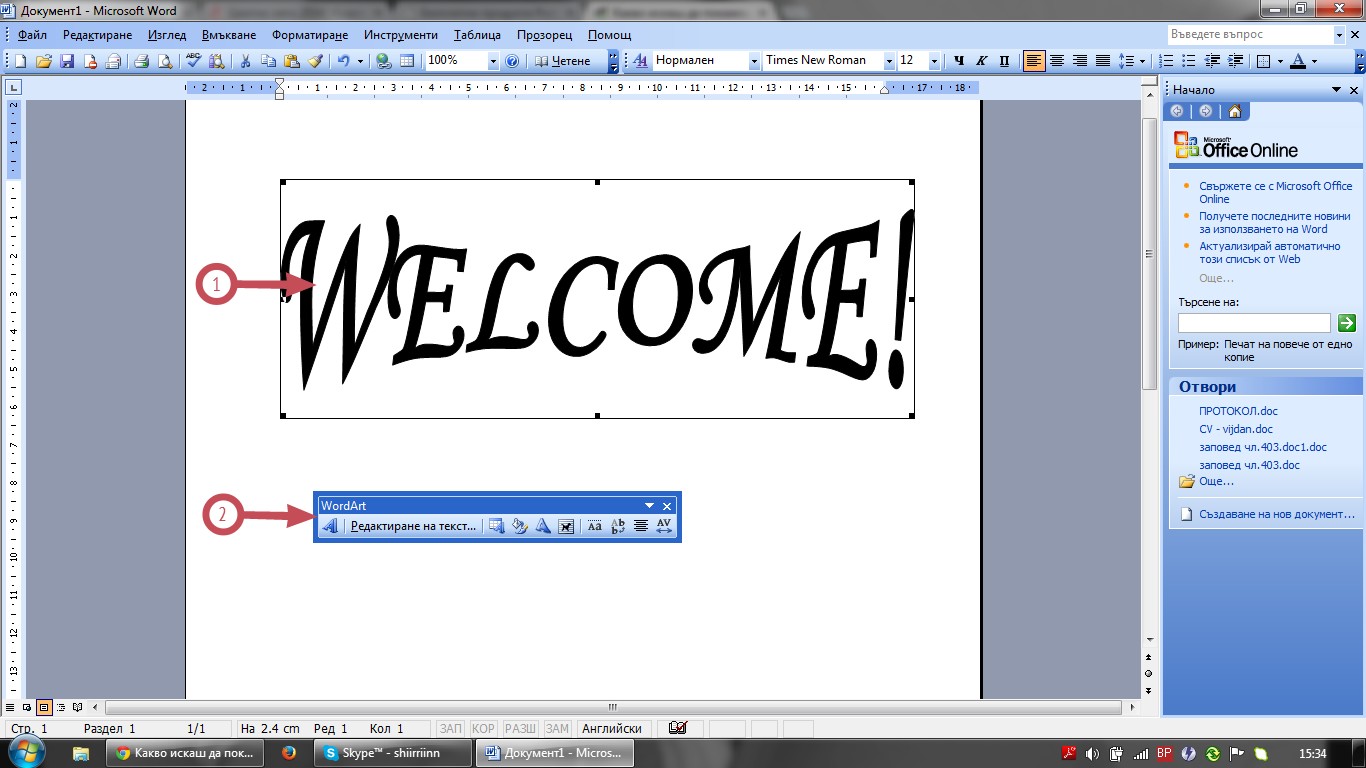The height and width of the screenshot is (768, 1366).
Task: Apply the font color A swatch
Action: 1298,61
